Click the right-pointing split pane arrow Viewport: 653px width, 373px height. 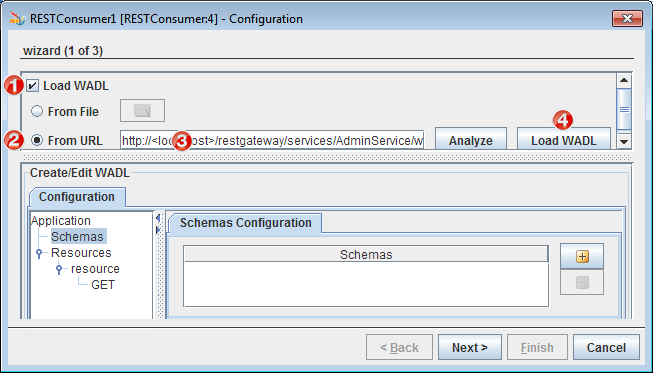tap(158, 230)
